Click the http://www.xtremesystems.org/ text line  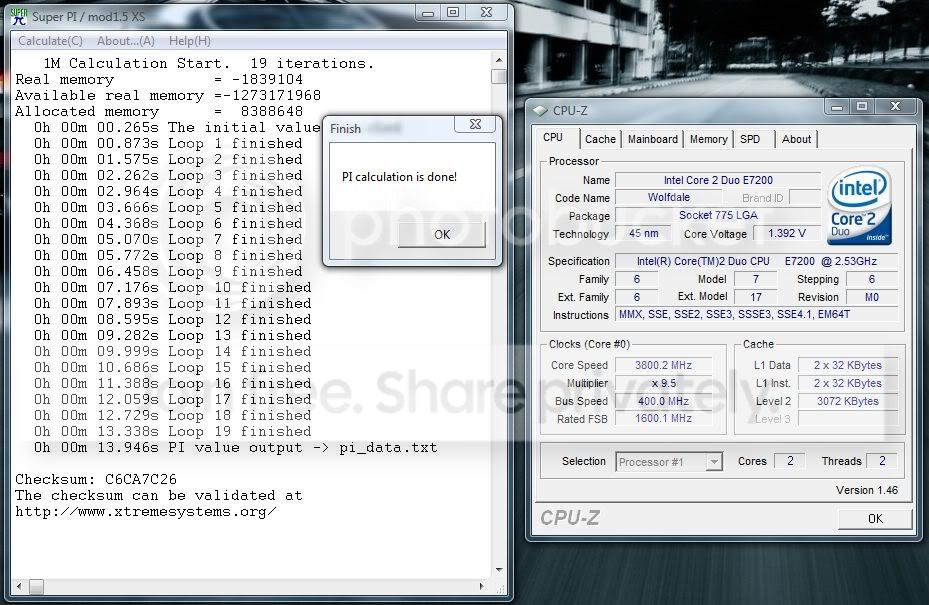(146, 511)
